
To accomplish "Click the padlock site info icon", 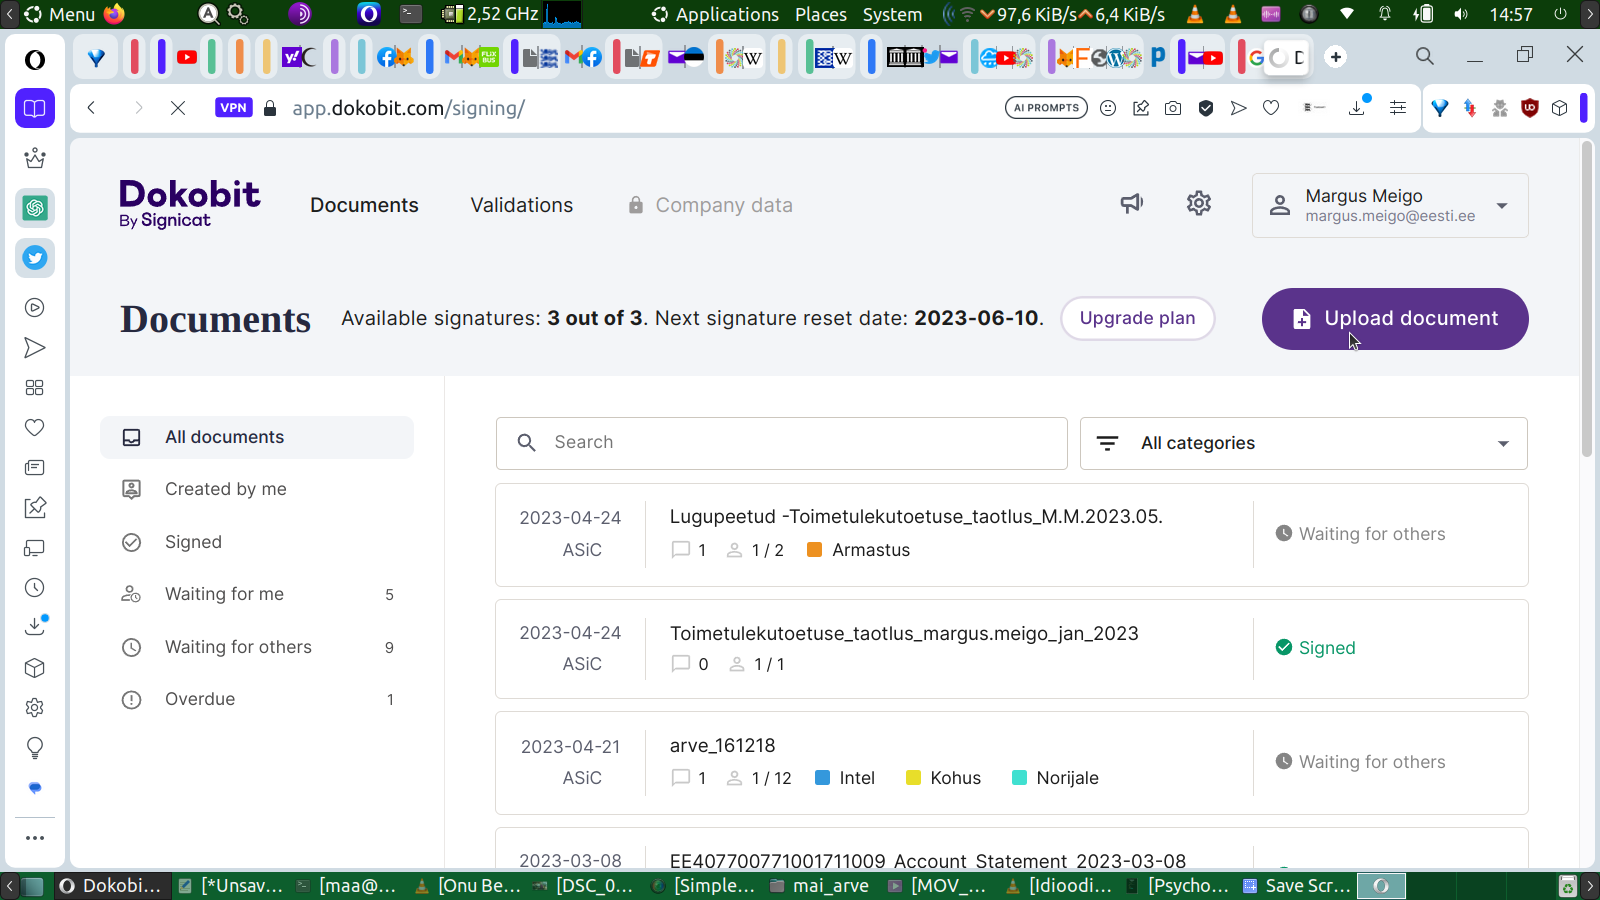I will pyautogui.click(x=270, y=108).
